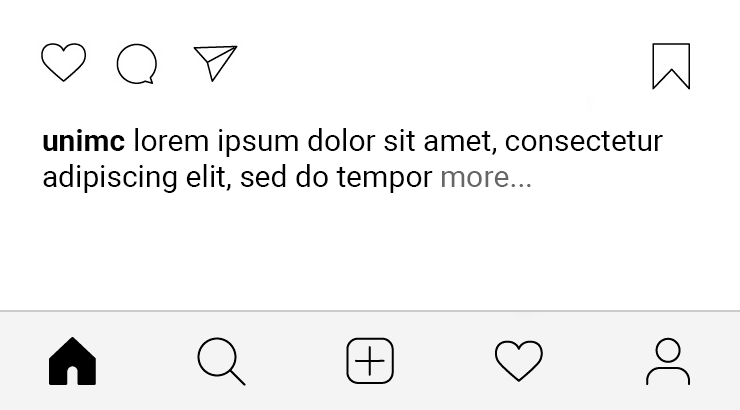Open your profile via the person icon
This screenshot has width=740, height=410.
click(668, 361)
